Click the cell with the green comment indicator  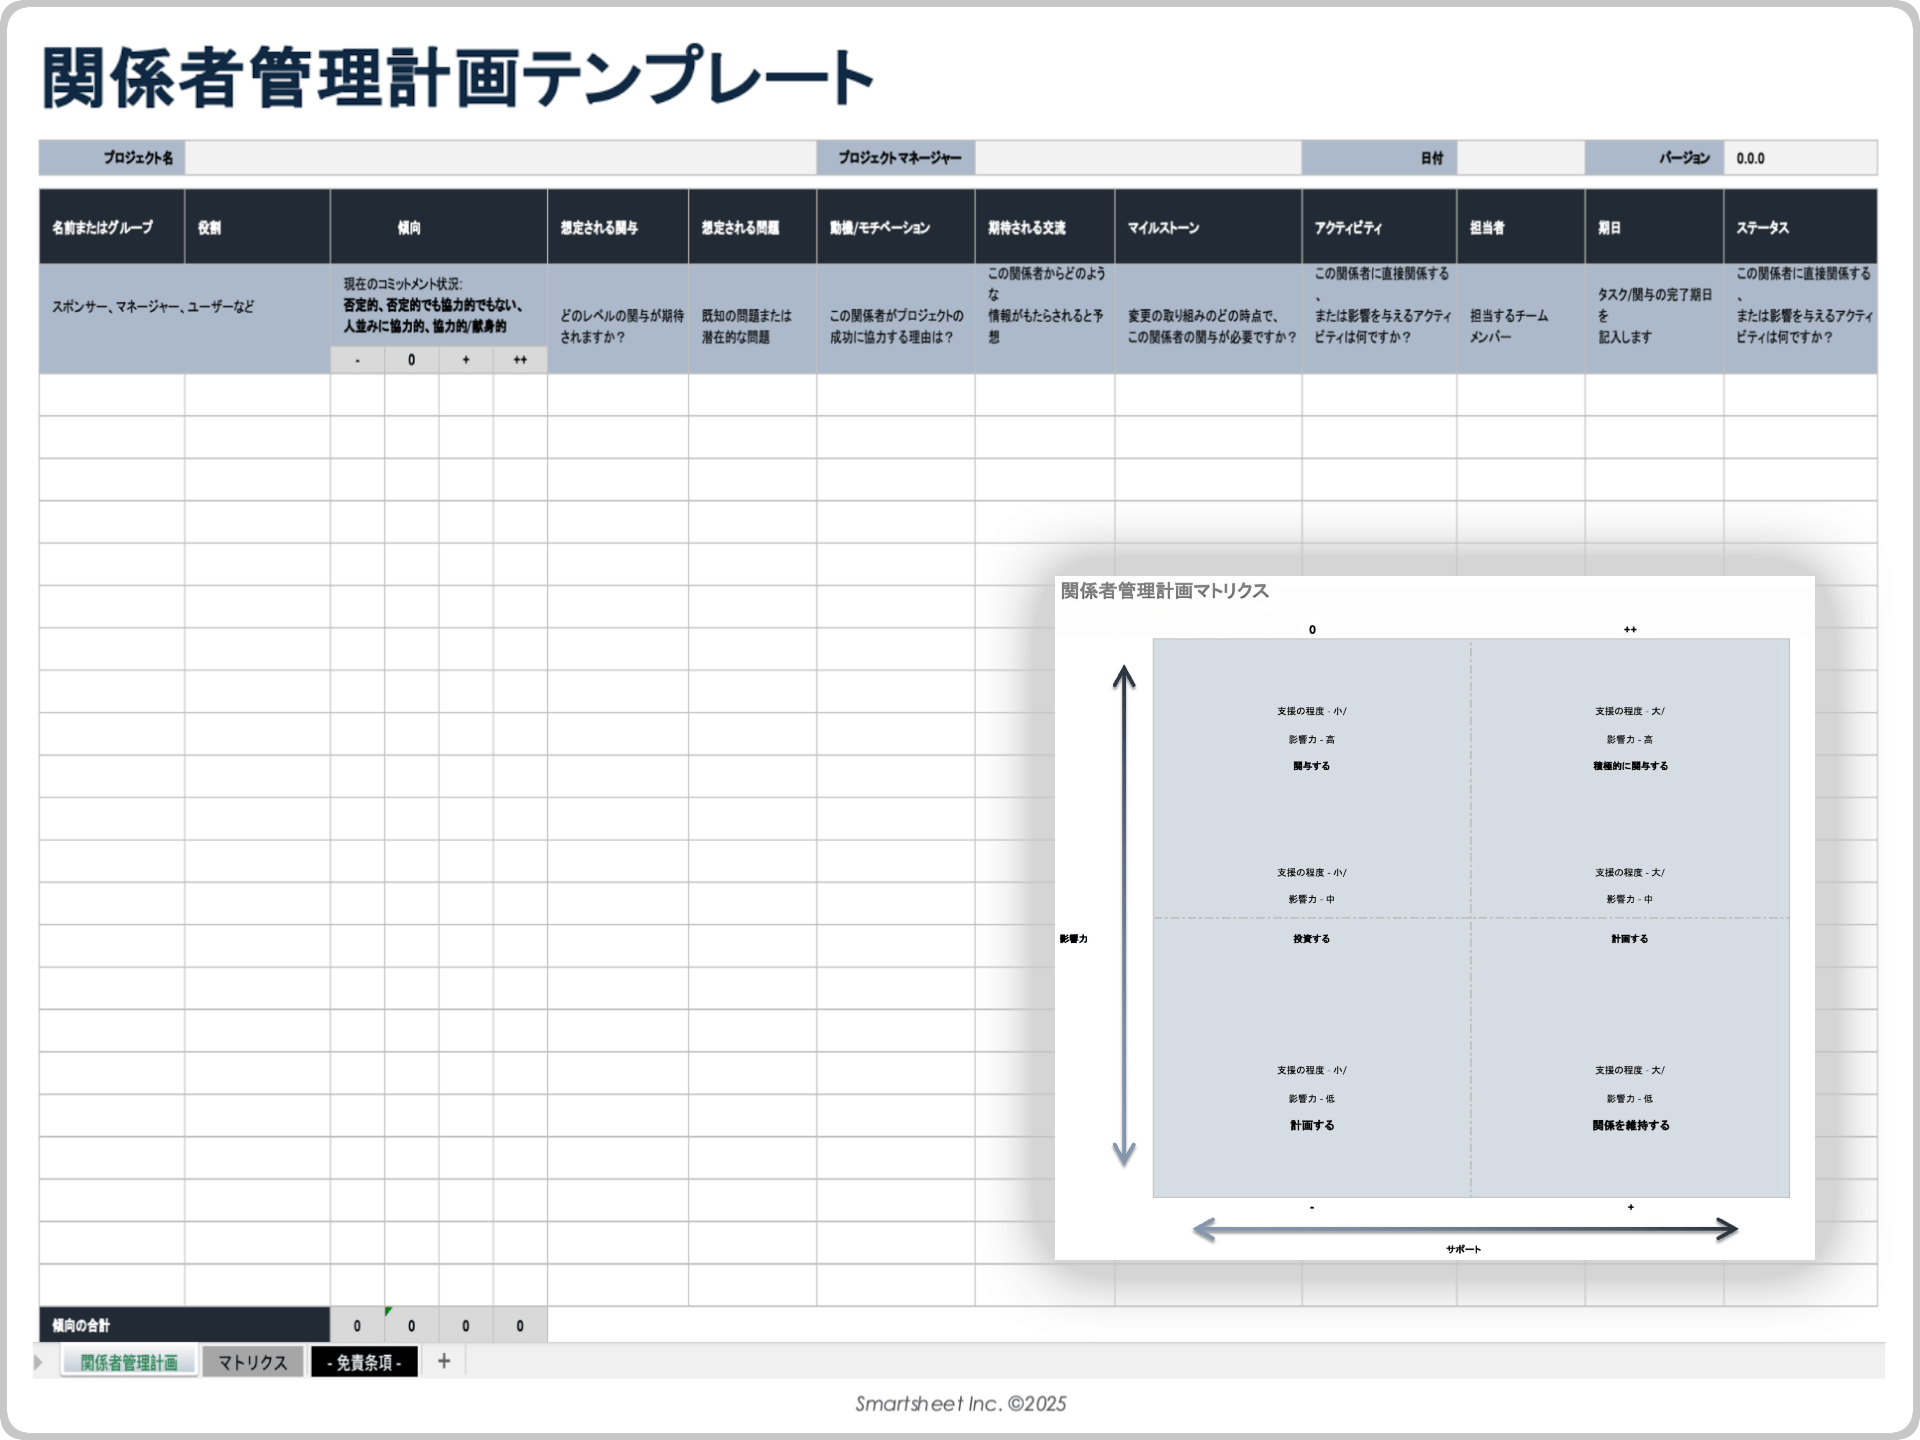coord(411,1324)
